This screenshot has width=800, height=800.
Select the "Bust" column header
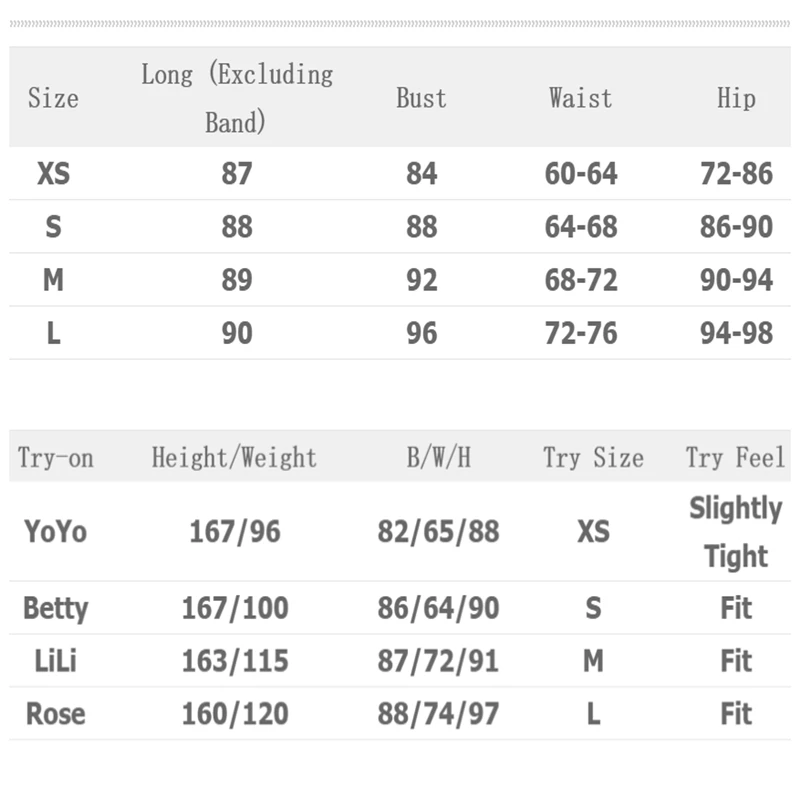point(421,98)
